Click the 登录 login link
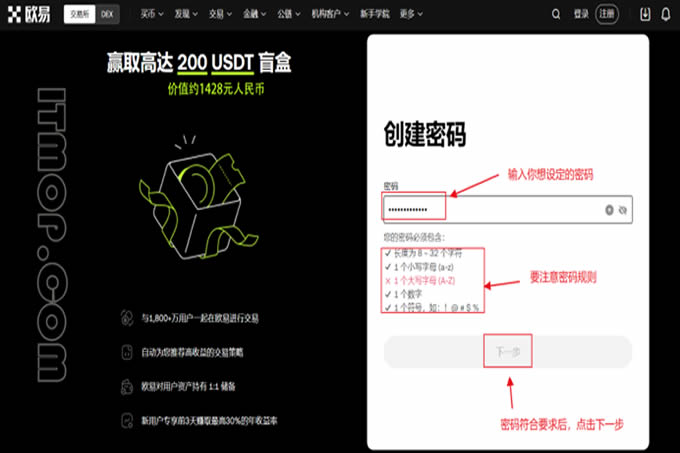 tap(582, 14)
